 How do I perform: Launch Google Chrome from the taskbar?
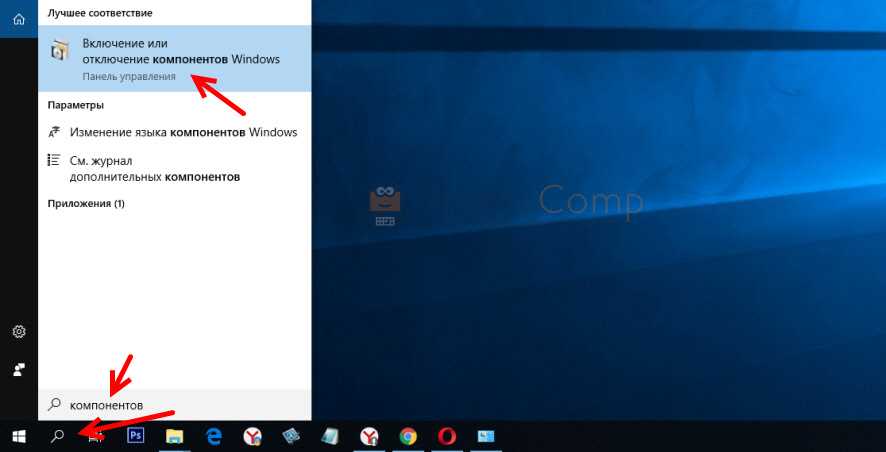pos(408,436)
